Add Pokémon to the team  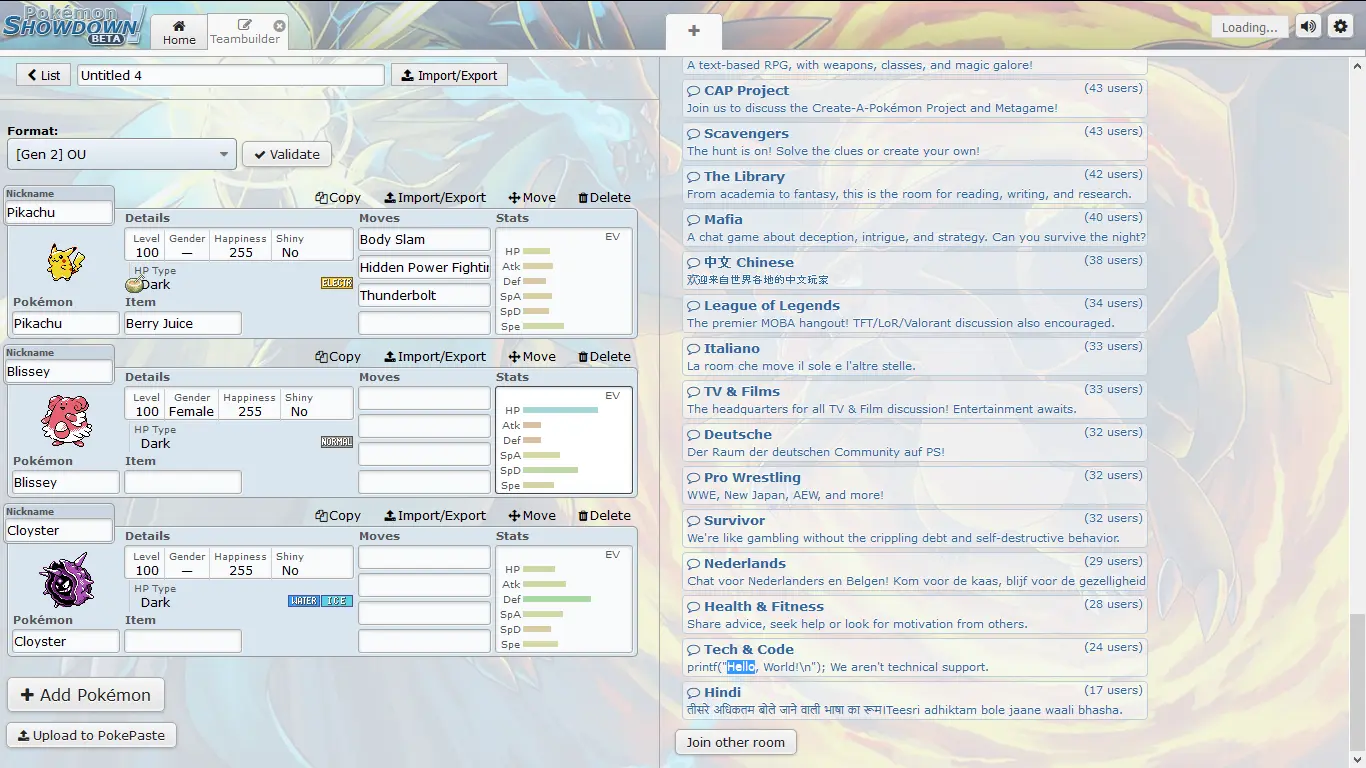click(86, 695)
